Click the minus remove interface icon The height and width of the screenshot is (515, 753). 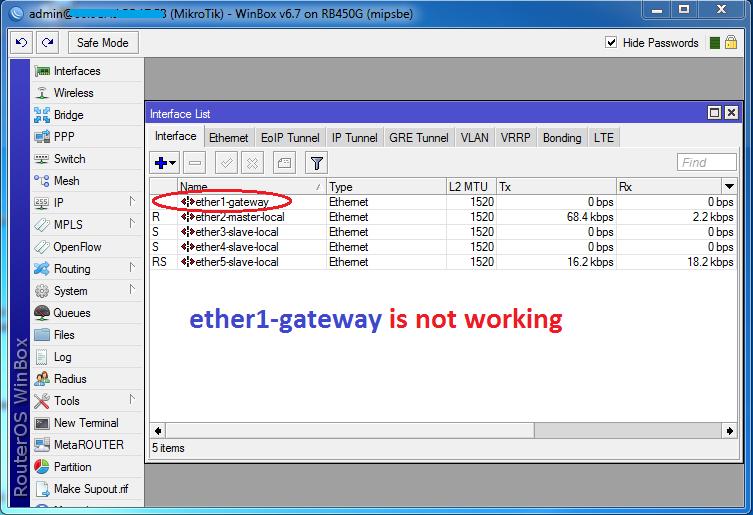click(194, 163)
